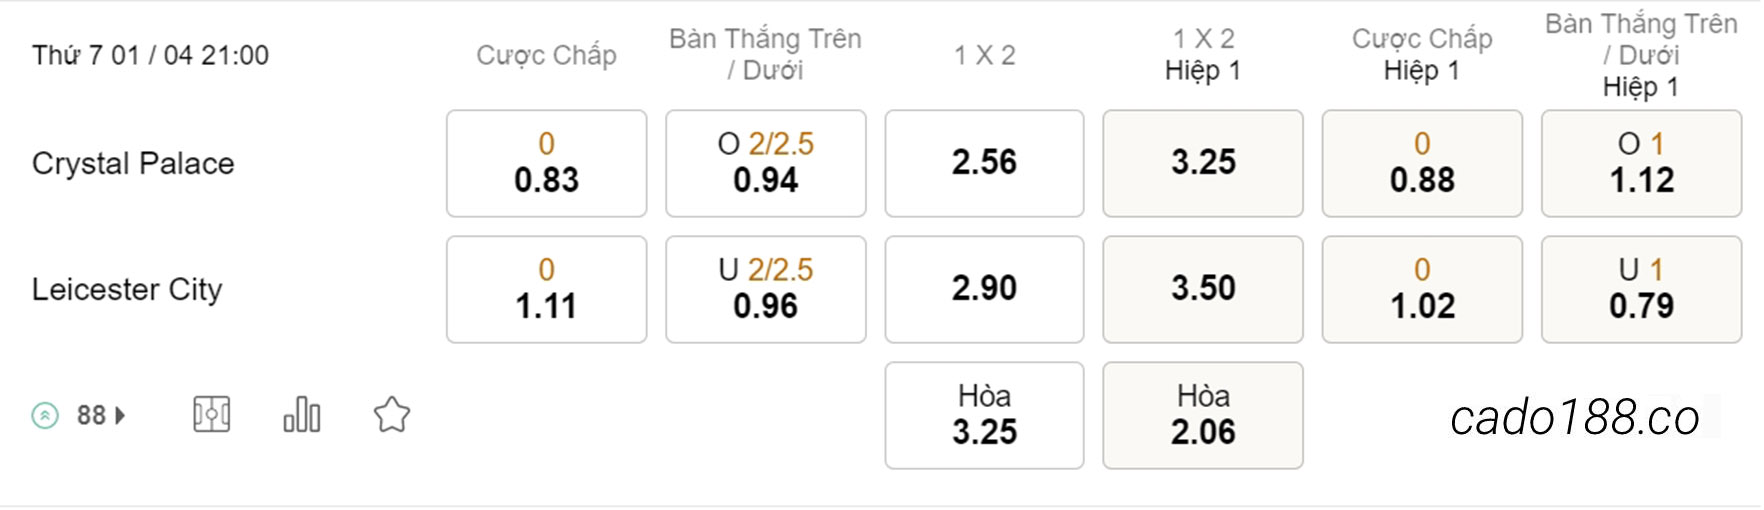Click the green circular up-arrow icon
The height and width of the screenshot is (510, 1764).
coord(45,415)
